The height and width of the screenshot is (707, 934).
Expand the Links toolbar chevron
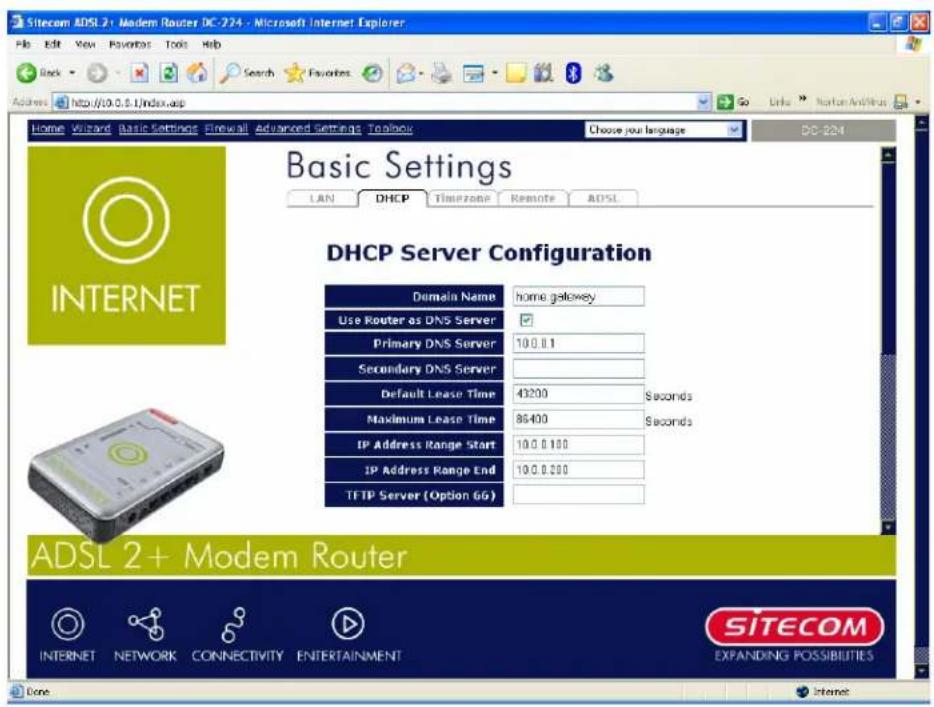point(802,99)
